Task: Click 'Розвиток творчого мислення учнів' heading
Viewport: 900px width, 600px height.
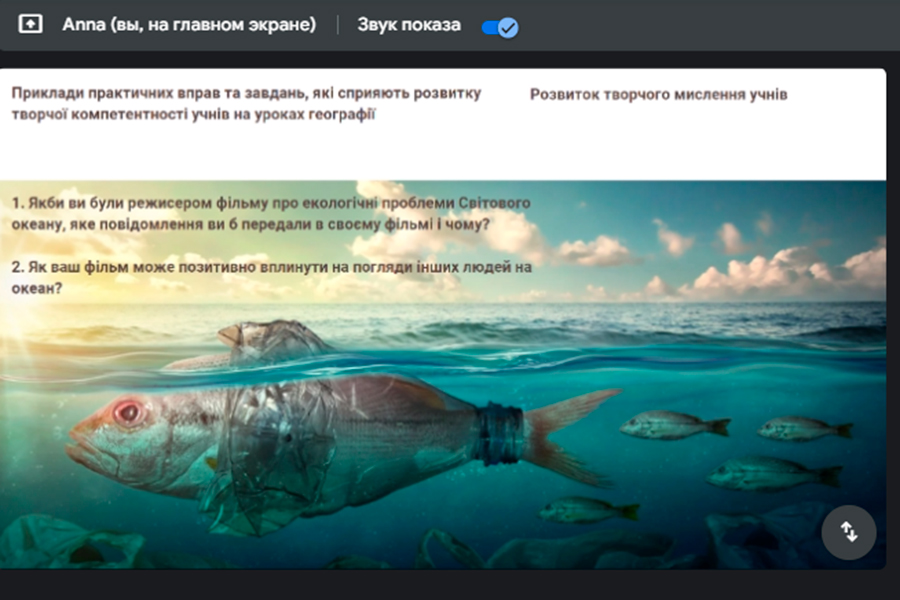Action: [x=658, y=94]
